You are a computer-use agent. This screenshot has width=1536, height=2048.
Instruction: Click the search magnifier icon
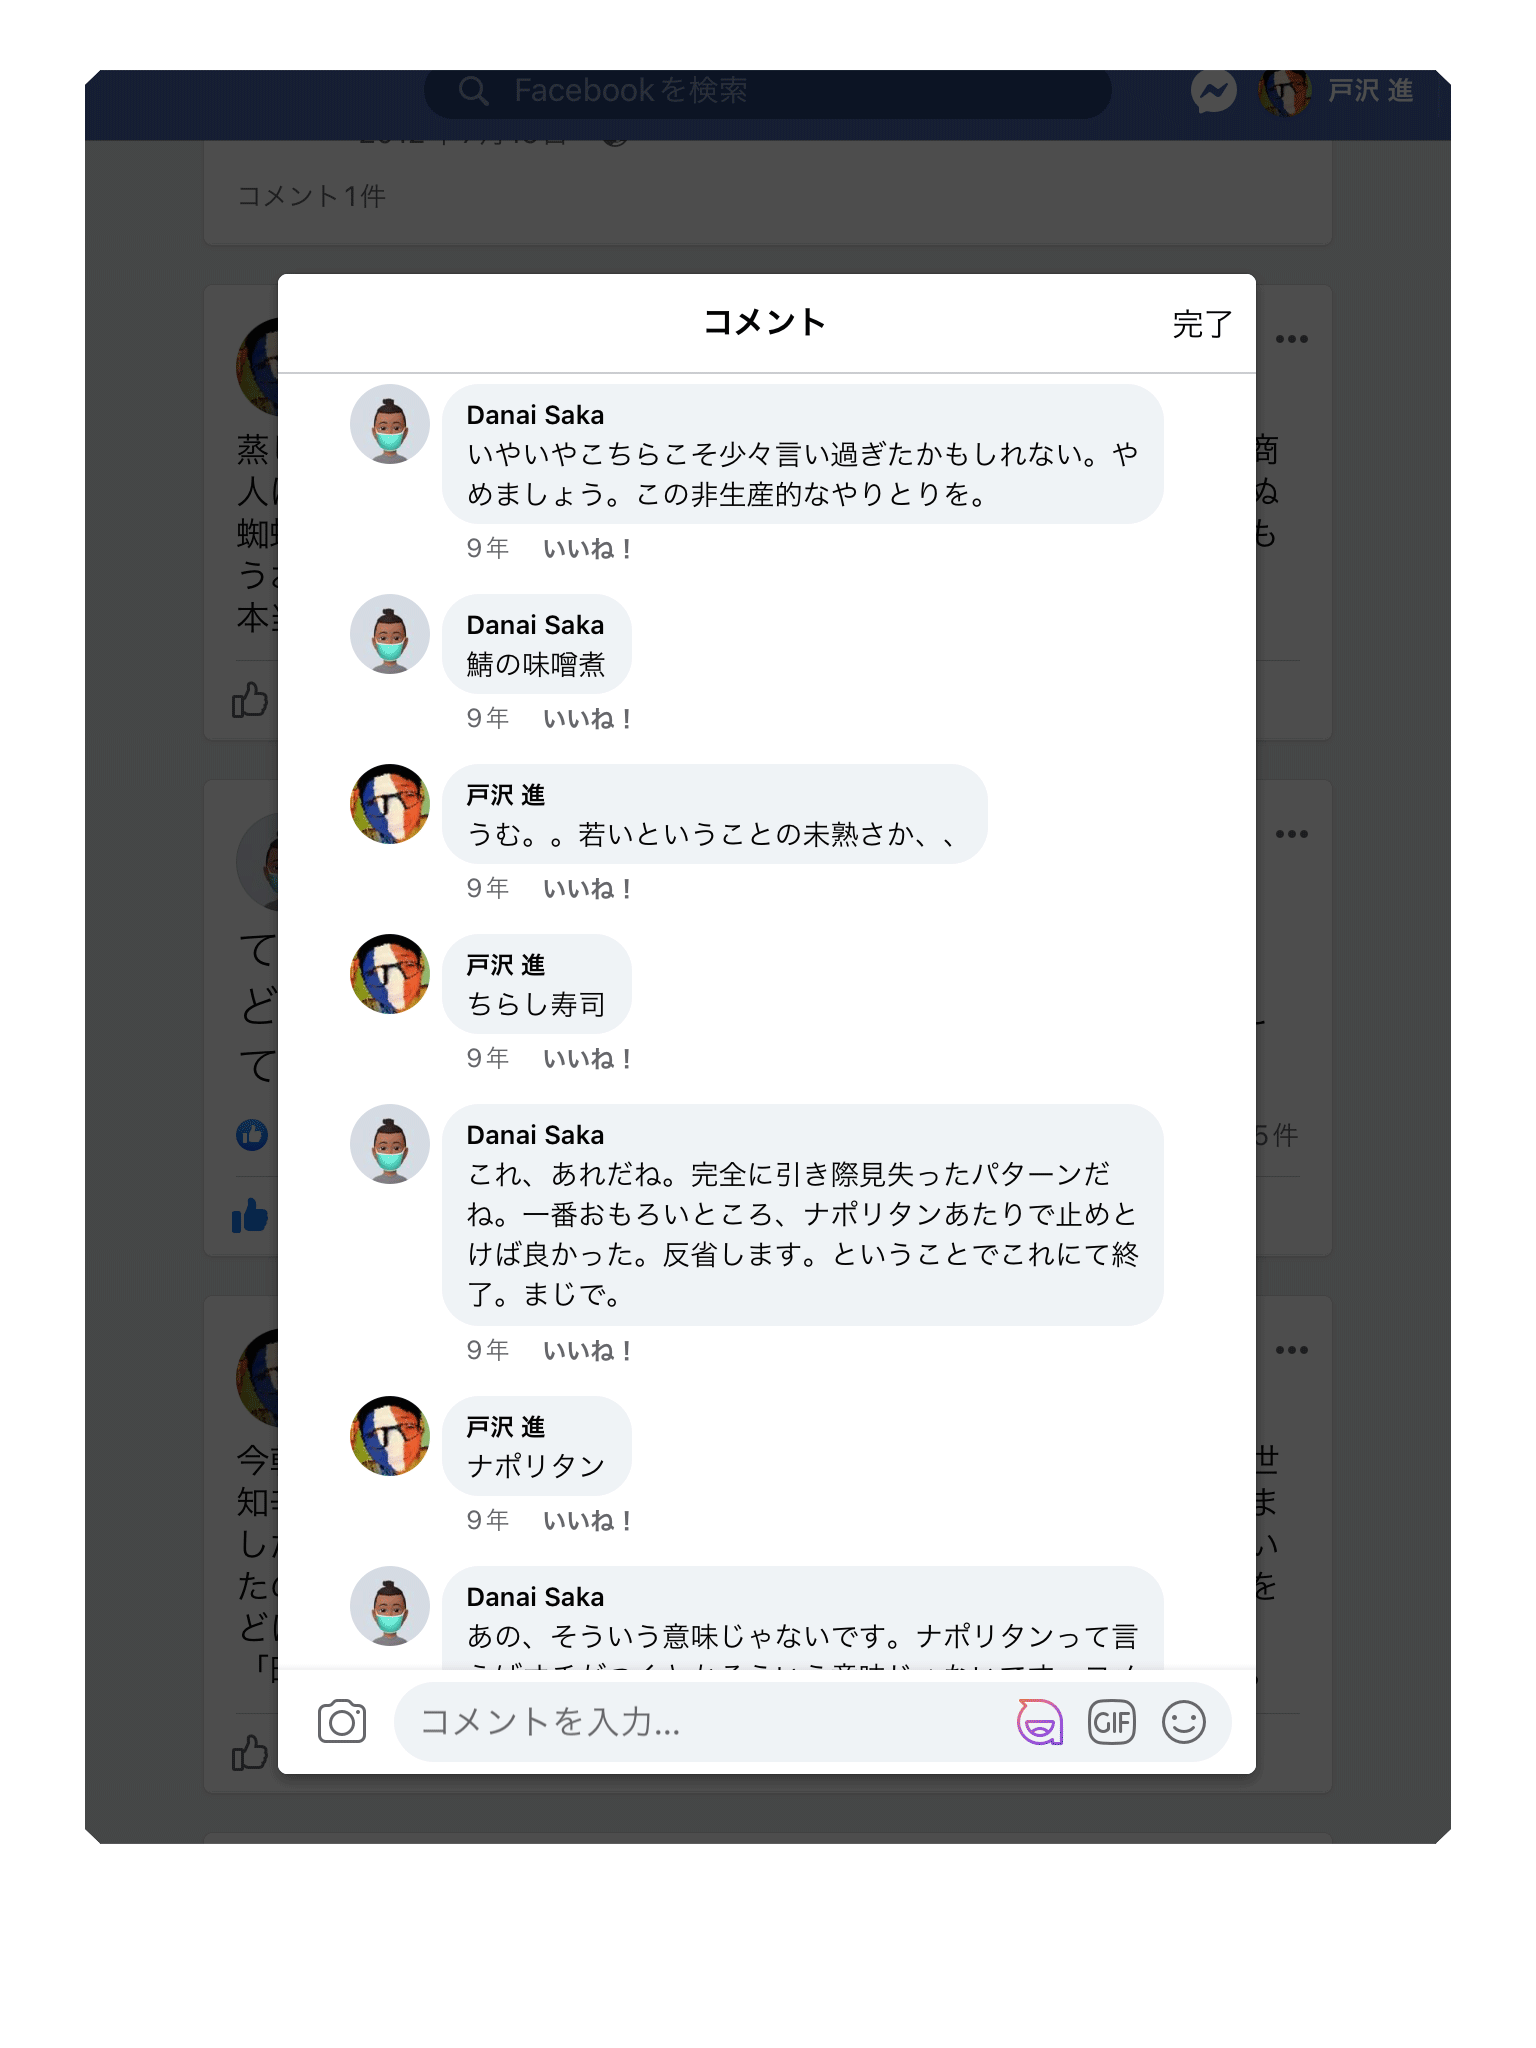pos(473,91)
